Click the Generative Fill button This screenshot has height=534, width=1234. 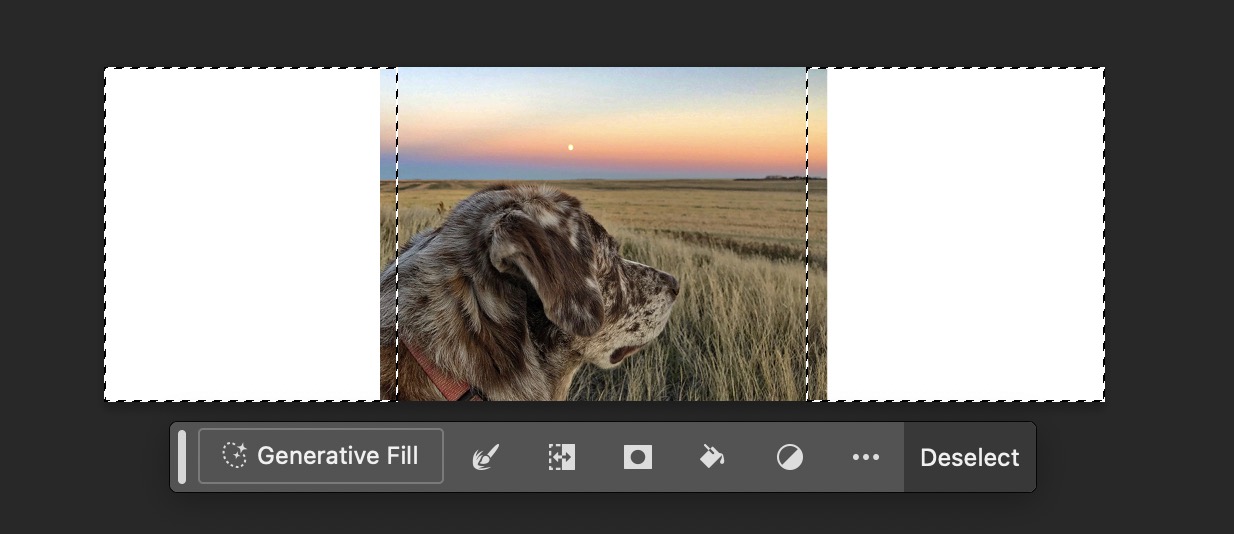pyautogui.click(x=321, y=456)
